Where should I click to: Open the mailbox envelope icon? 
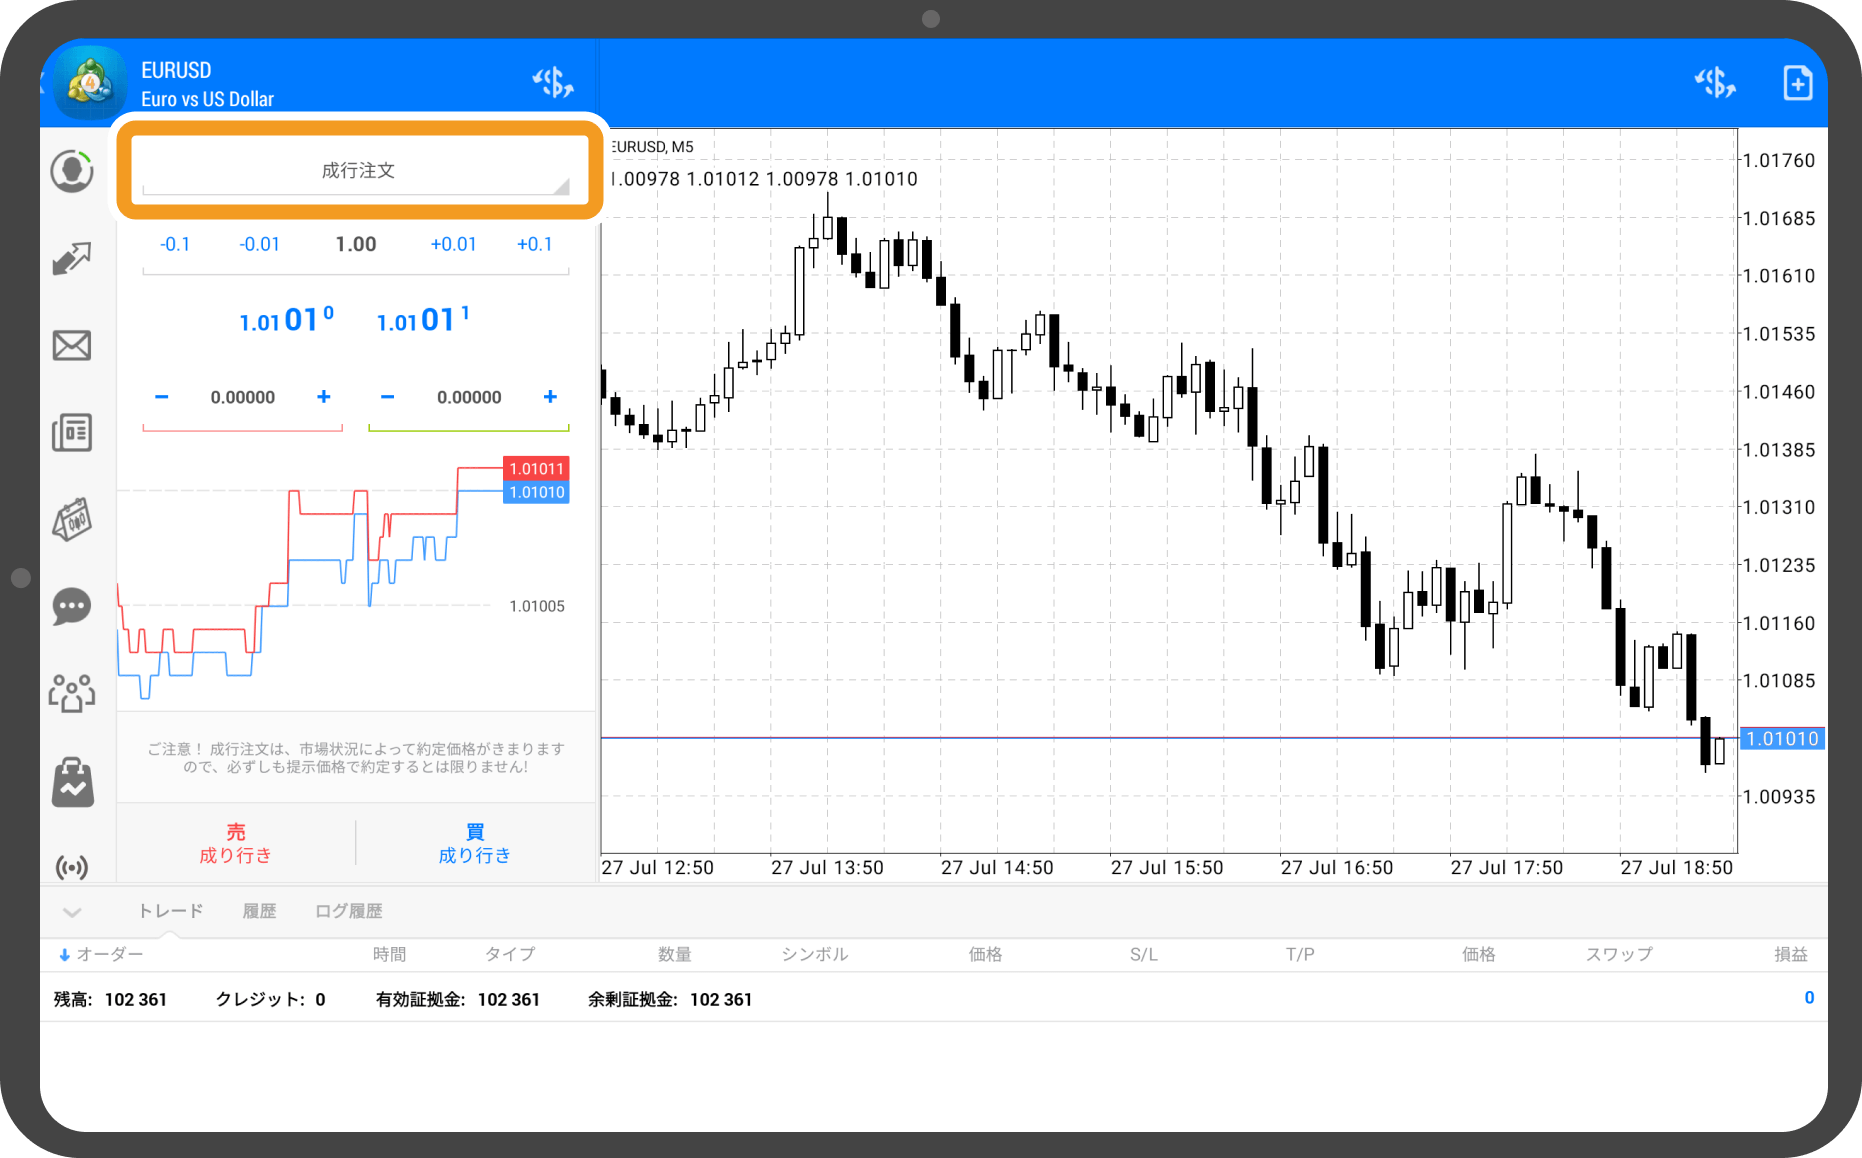[72, 345]
